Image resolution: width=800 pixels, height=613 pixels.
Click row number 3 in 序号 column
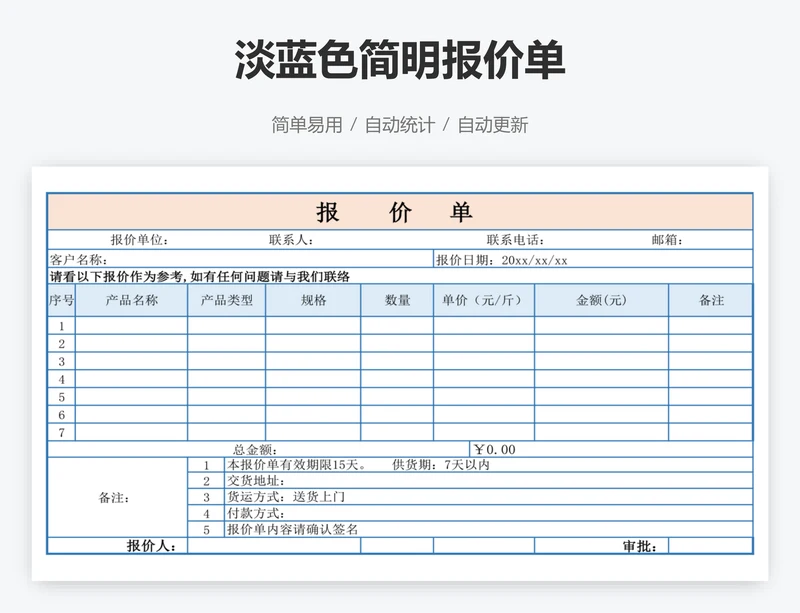tap(61, 361)
